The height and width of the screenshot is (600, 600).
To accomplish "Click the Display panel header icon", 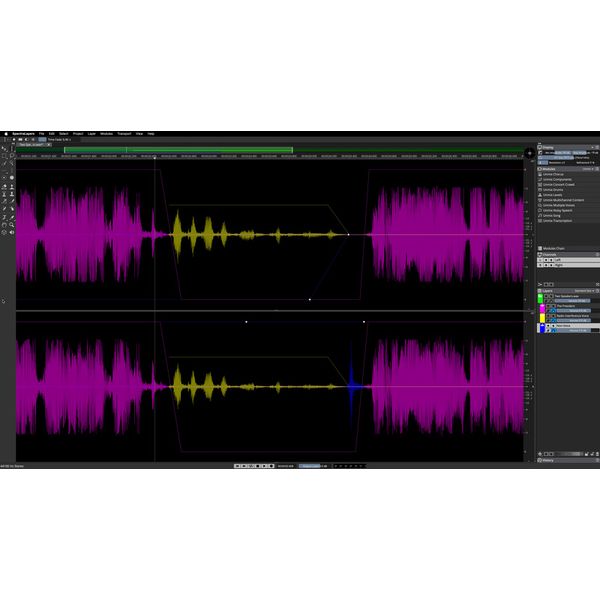I will (x=540, y=147).
